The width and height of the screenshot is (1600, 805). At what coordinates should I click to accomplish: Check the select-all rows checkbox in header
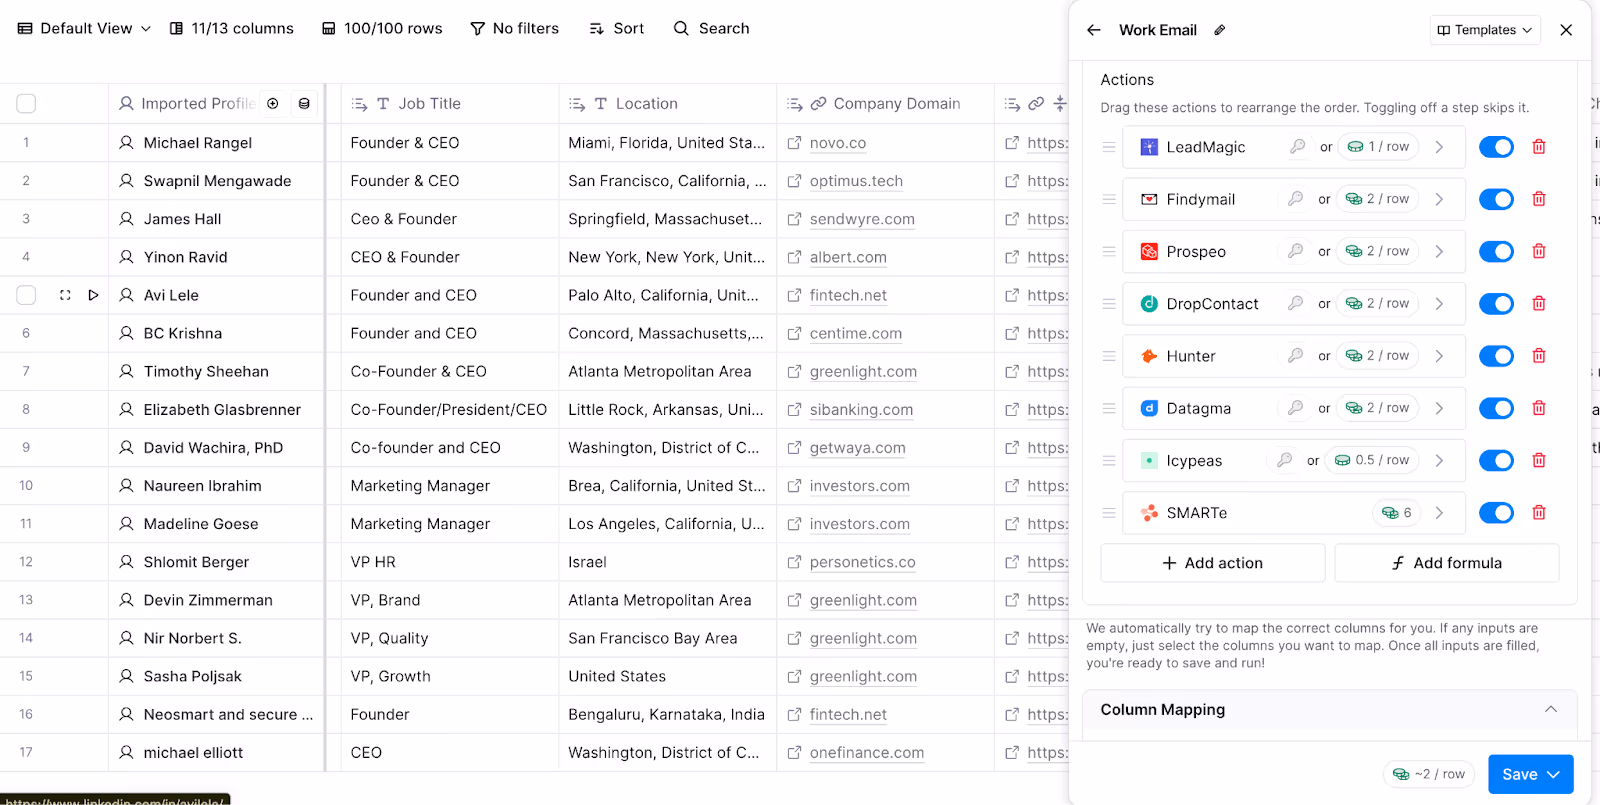(x=26, y=103)
